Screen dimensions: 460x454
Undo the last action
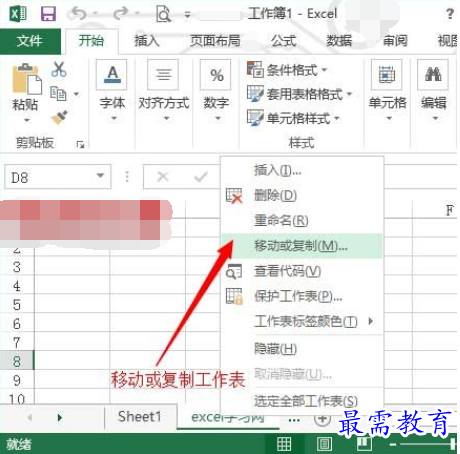point(79,14)
